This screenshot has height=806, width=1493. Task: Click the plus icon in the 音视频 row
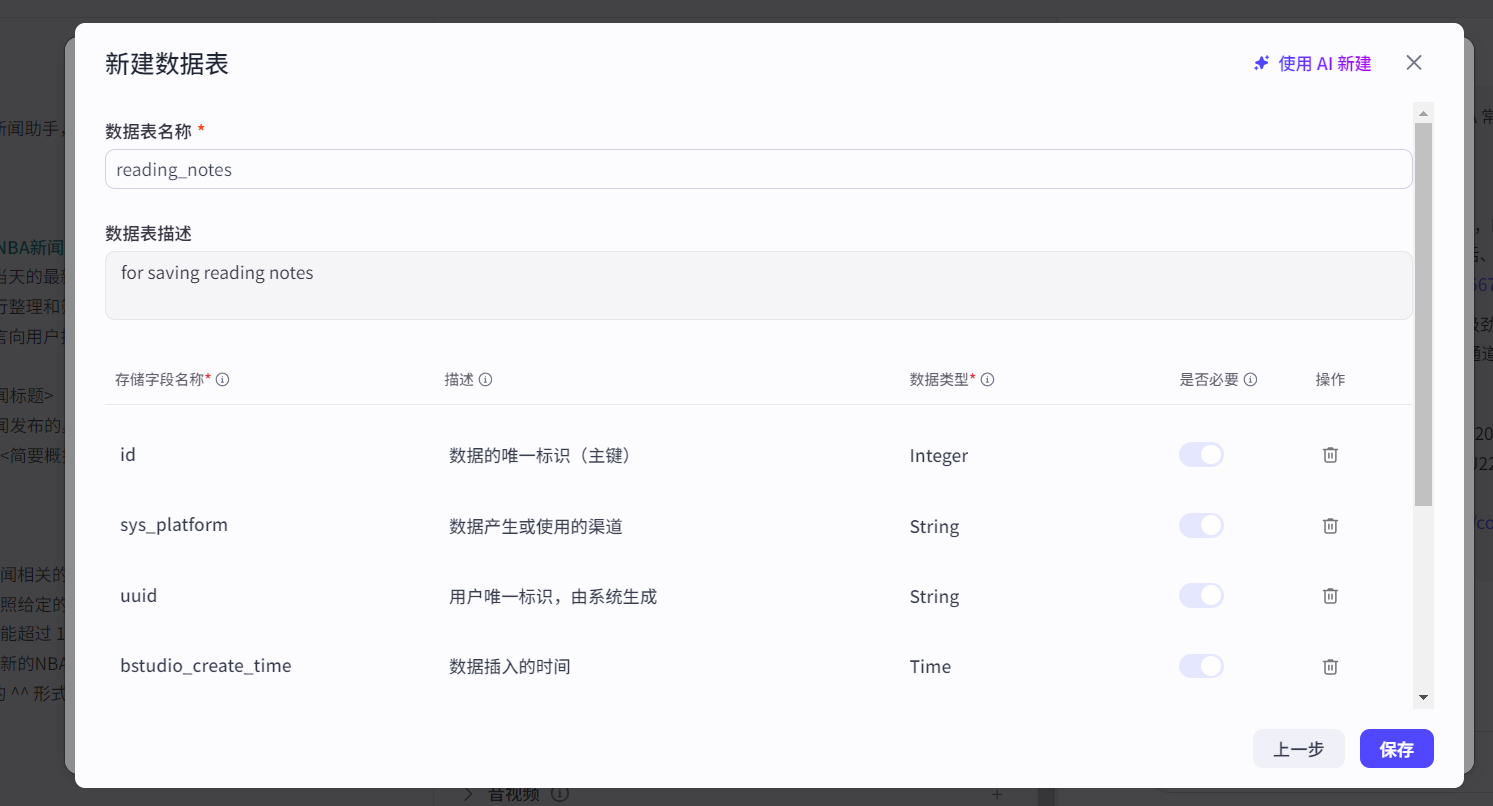point(997,793)
